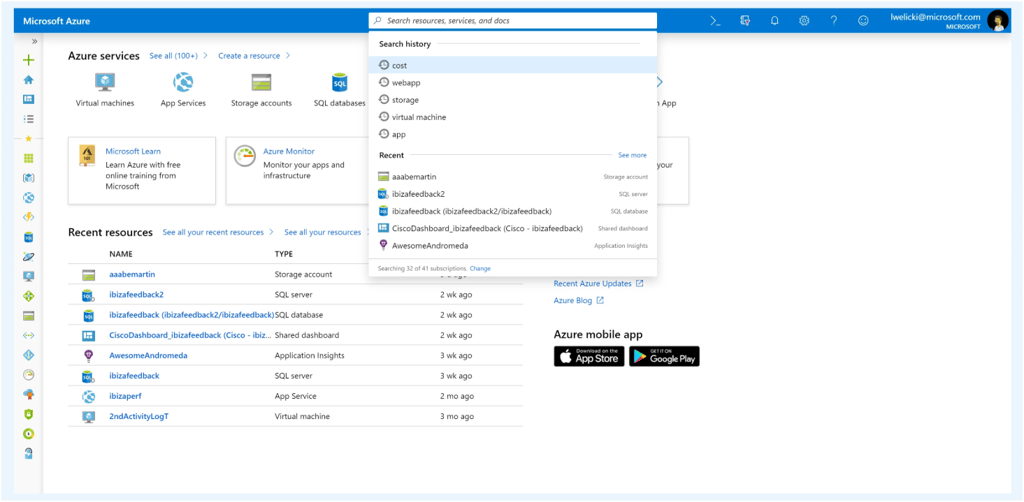Open All services list icon in sidebar
The height and width of the screenshot is (502, 1024).
28,119
